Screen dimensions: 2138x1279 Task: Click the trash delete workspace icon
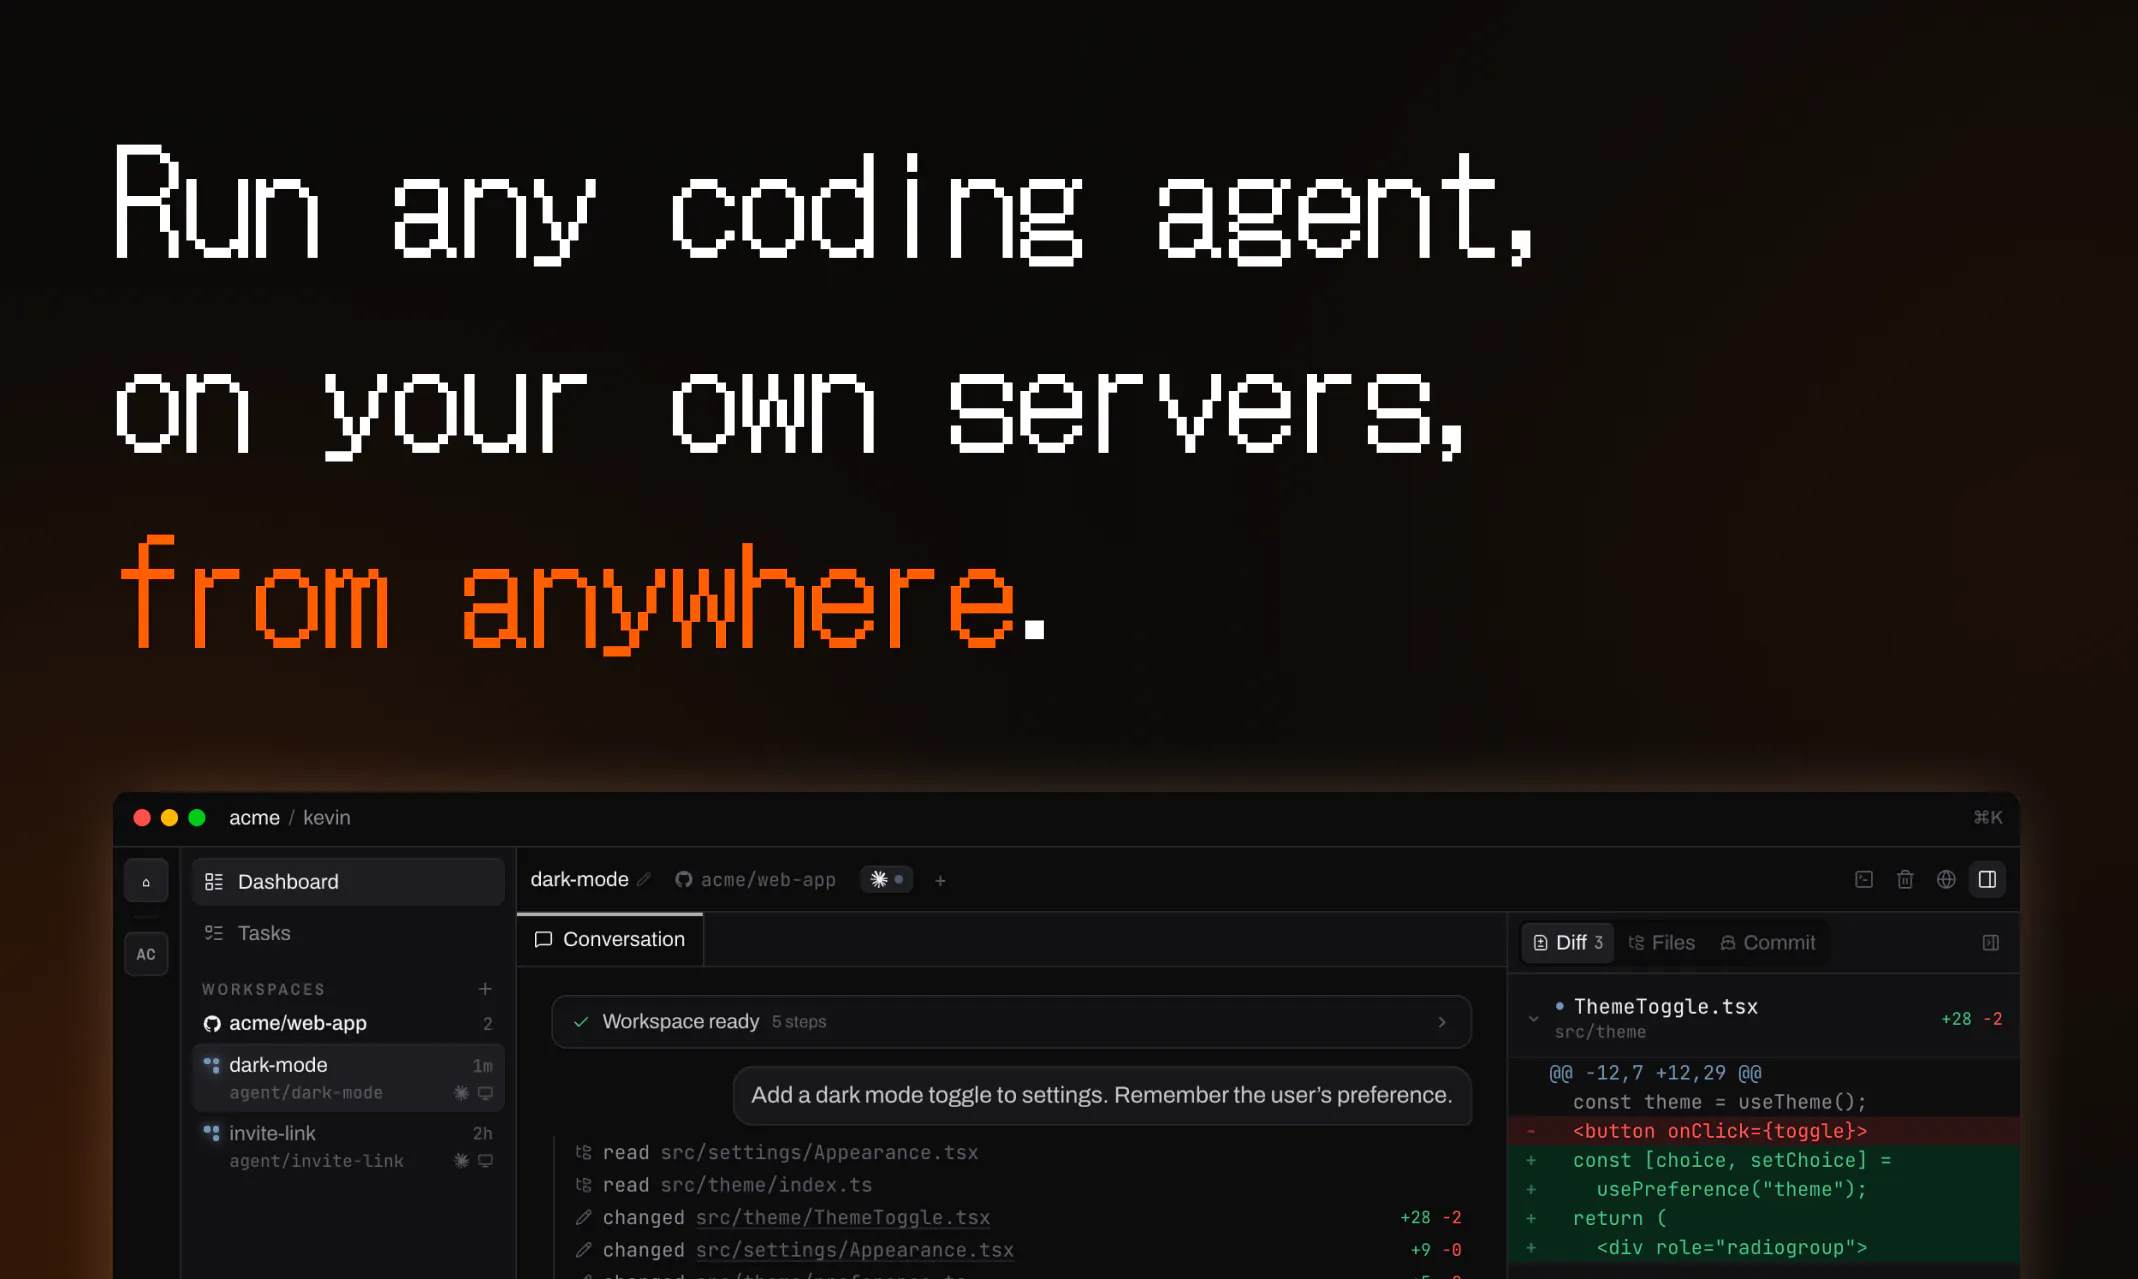click(x=1905, y=880)
